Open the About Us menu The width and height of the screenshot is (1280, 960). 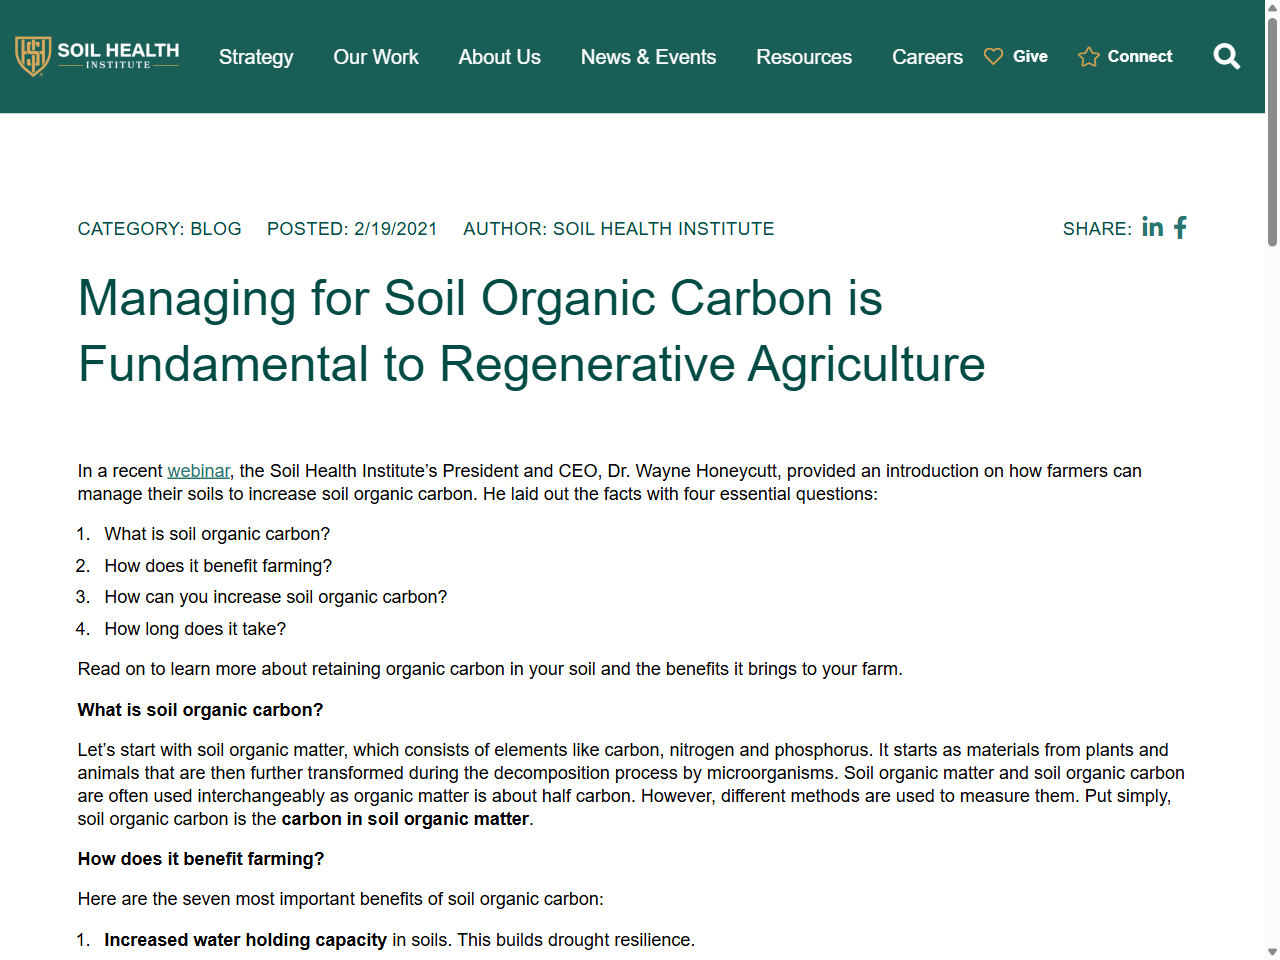coord(499,57)
